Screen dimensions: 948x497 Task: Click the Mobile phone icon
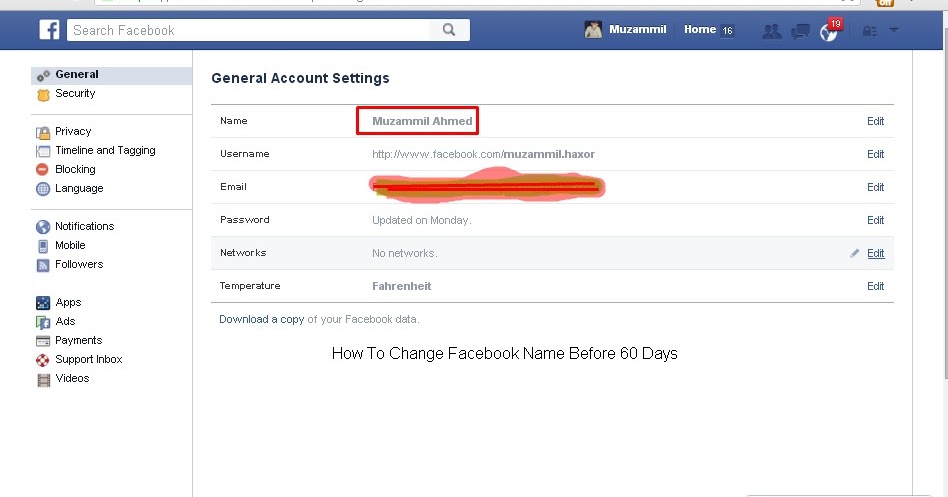point(43,246)
